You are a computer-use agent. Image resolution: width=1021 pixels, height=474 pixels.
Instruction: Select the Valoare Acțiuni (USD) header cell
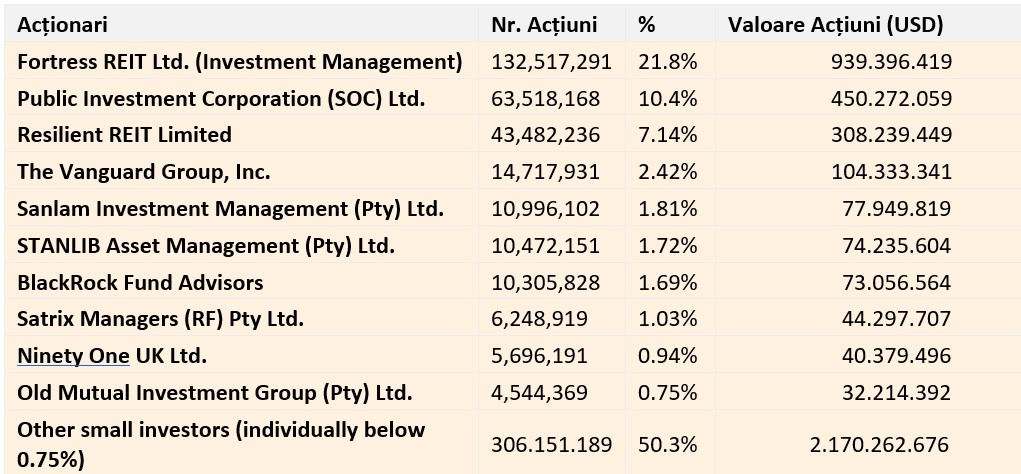835,25
